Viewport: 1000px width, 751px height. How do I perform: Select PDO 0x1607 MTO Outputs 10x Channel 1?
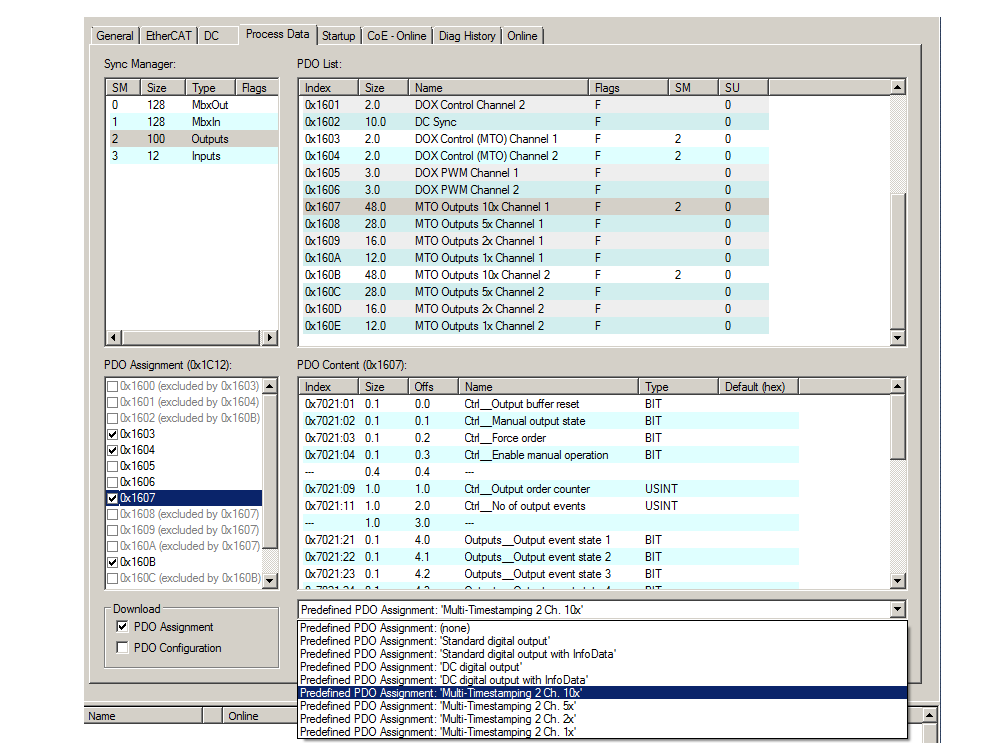pos(534,207)
